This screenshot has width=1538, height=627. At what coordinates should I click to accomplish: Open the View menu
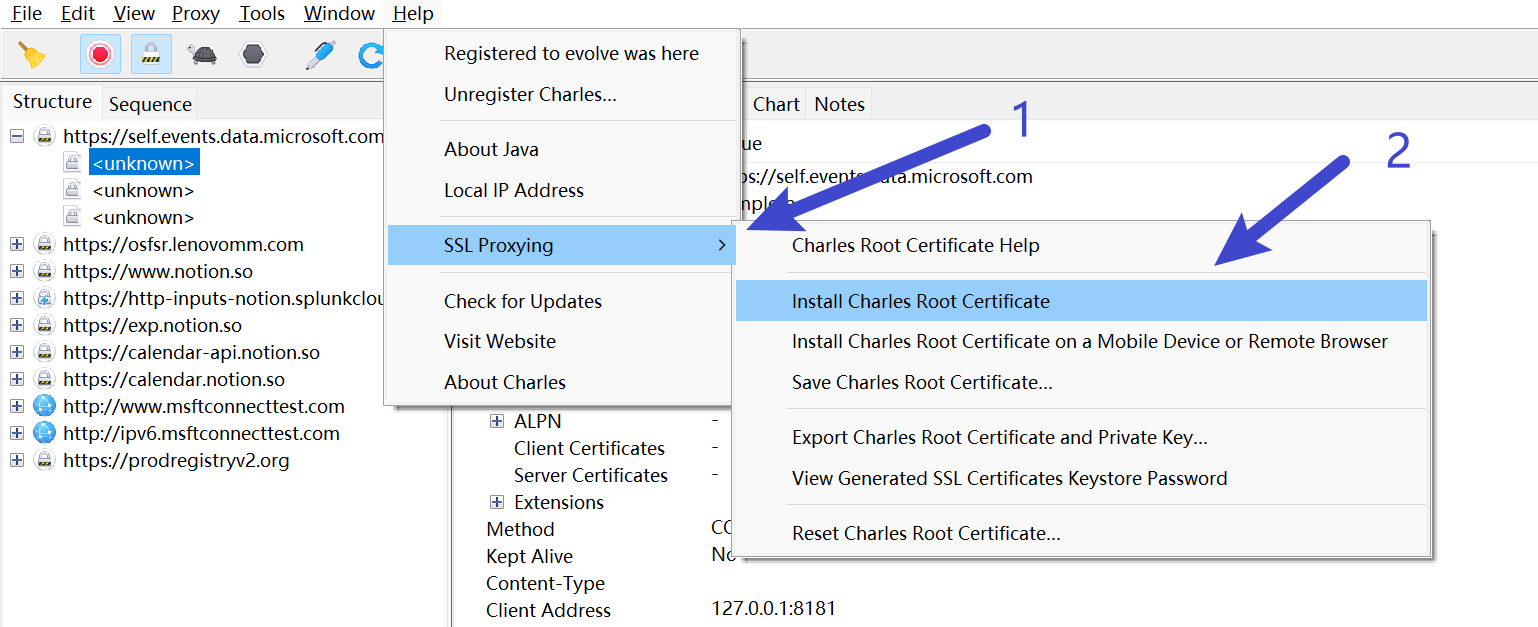click(x=134, y=14)
